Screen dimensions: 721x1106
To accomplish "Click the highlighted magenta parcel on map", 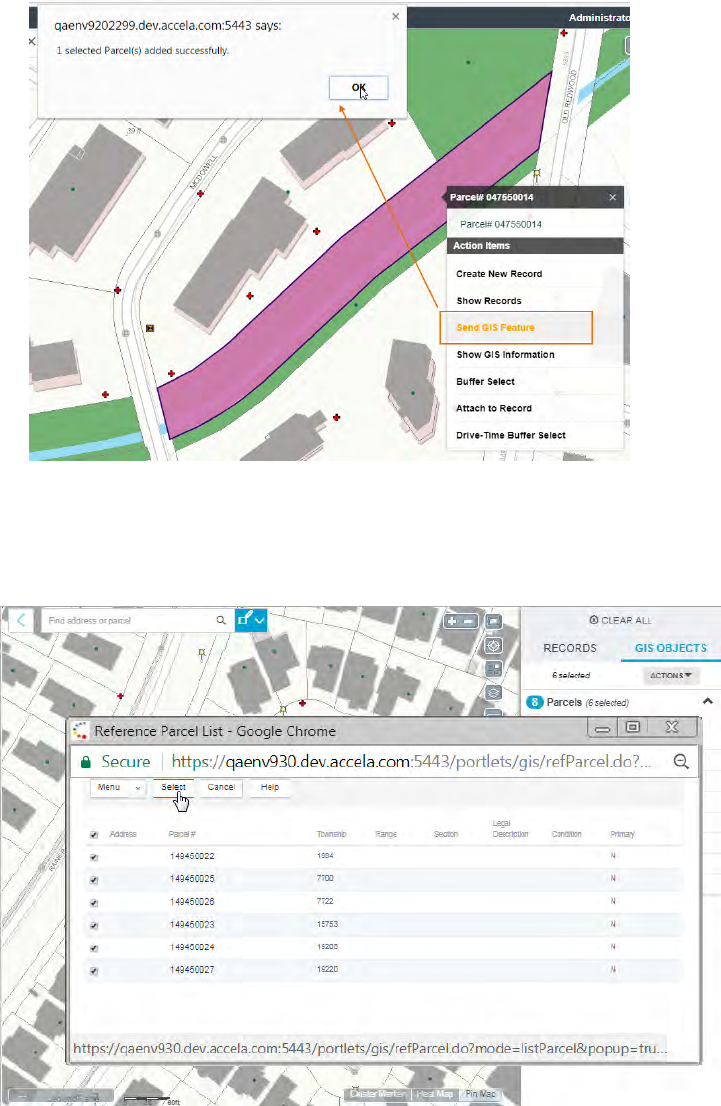I will point(353,257).
